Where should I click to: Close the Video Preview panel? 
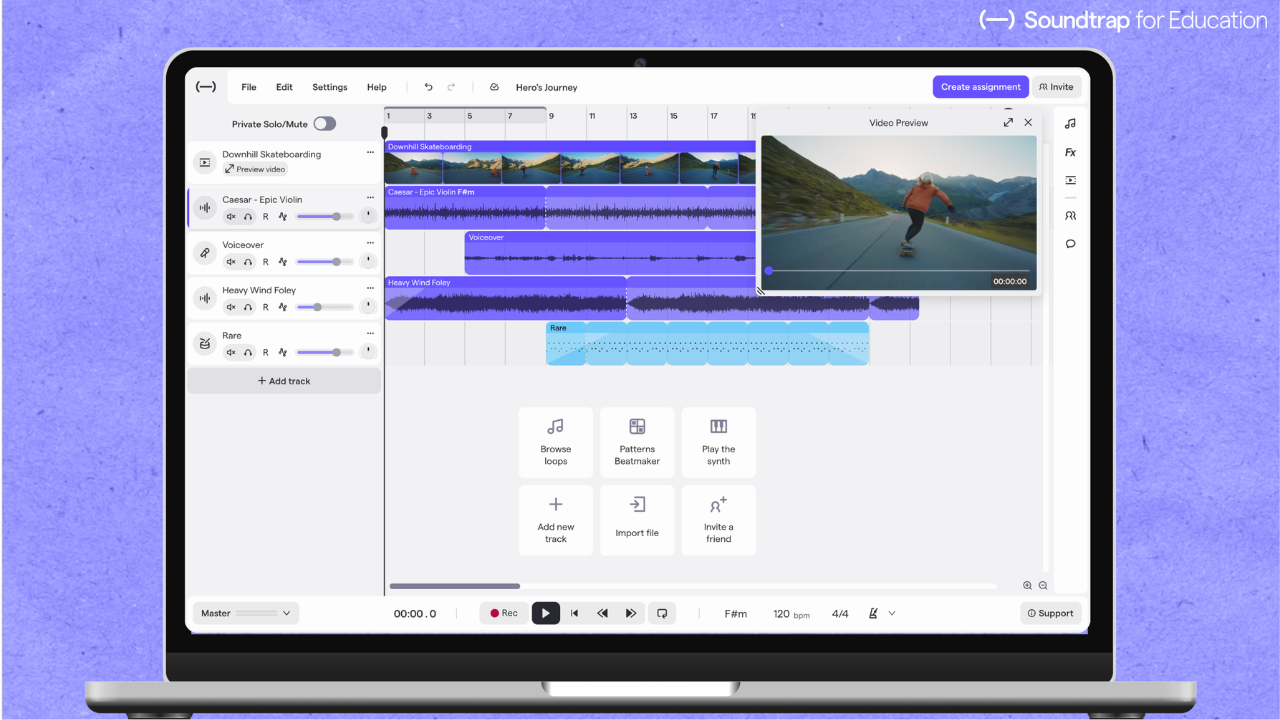1028,122
